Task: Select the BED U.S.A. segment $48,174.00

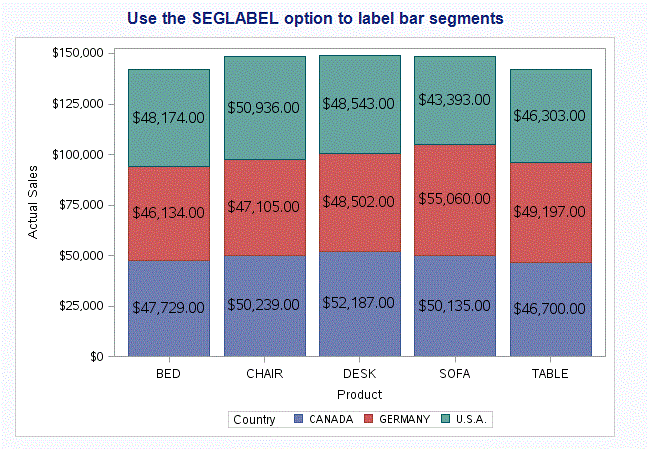Action: point(168,117)
